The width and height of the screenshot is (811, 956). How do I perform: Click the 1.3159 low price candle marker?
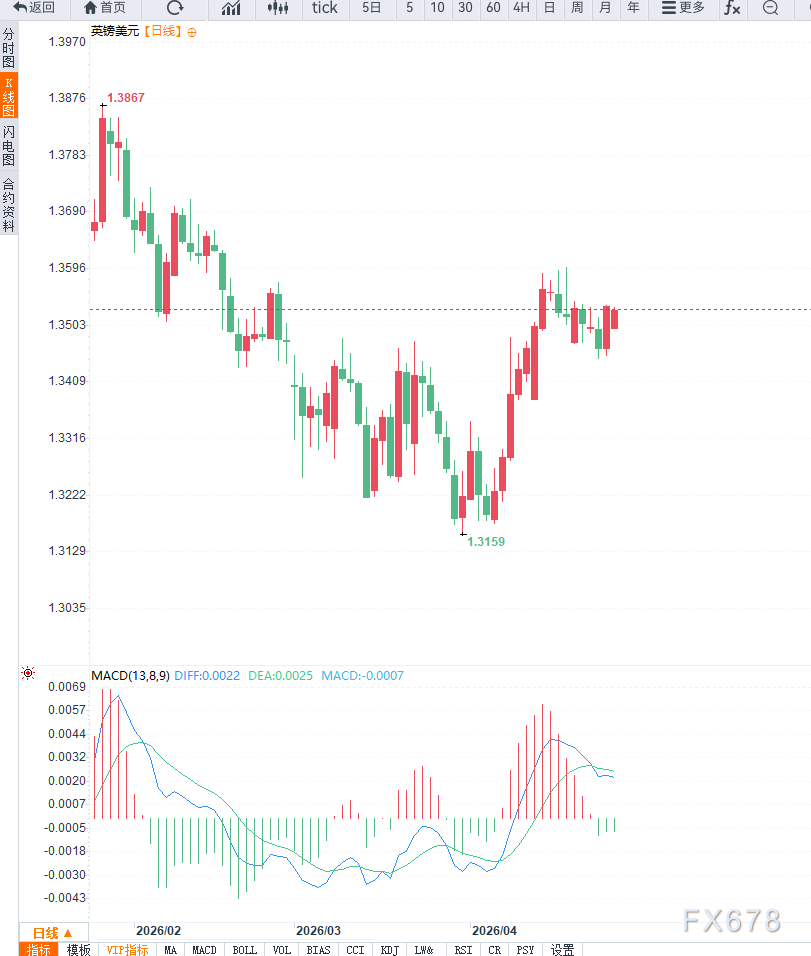click(462, 534)
